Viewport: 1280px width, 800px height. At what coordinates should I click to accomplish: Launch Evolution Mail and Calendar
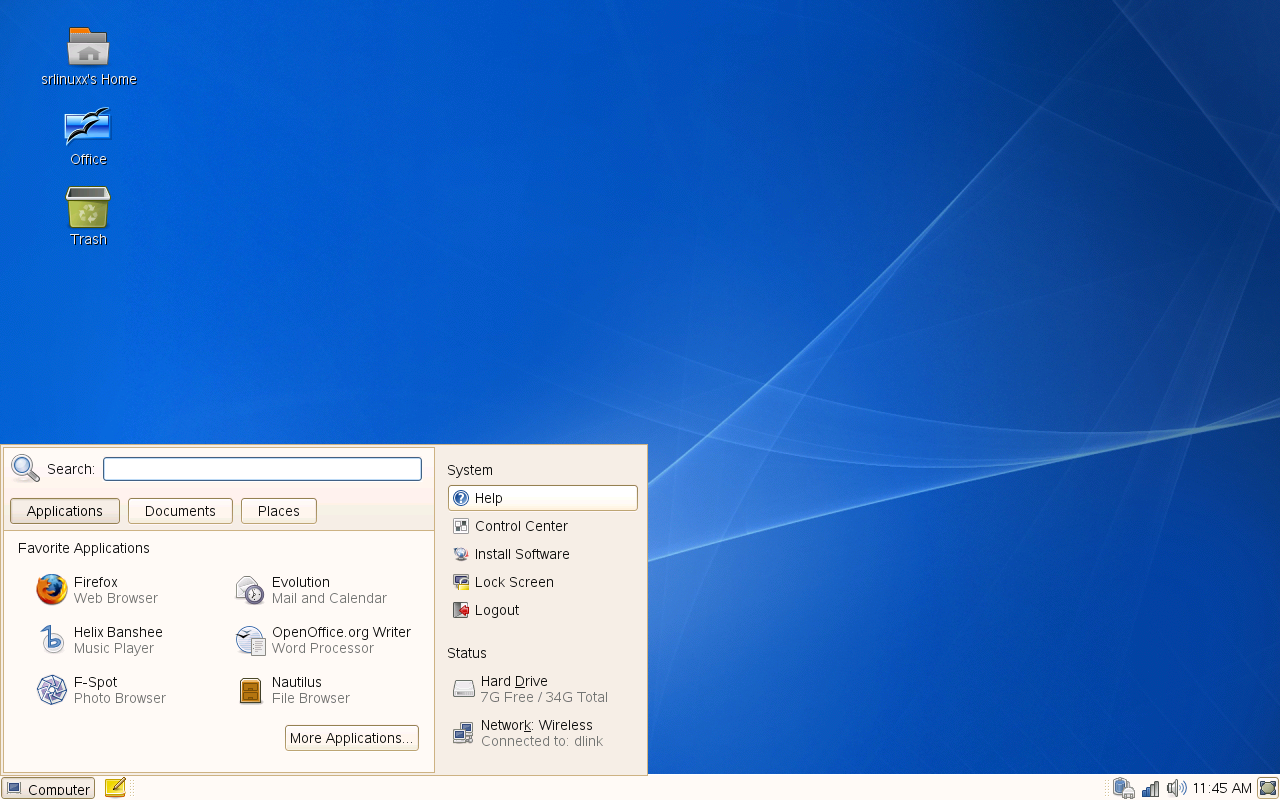pyautogui.click(x=311, y=590)
